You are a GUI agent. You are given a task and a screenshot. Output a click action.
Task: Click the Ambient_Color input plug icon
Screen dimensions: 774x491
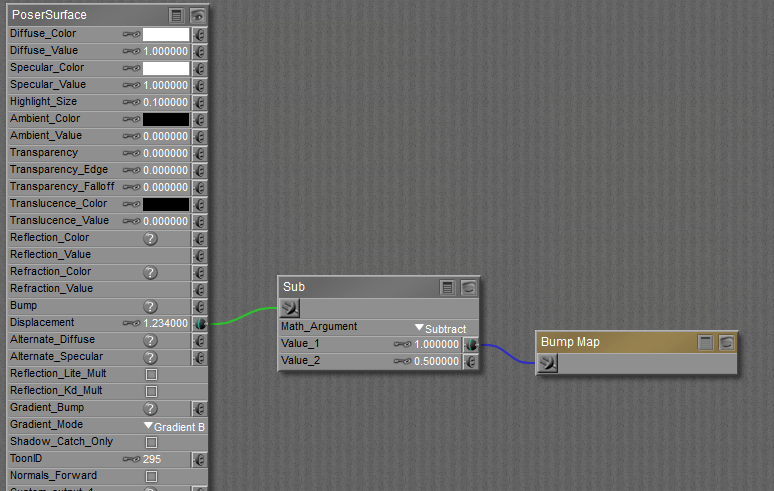(x=199, y=119)
